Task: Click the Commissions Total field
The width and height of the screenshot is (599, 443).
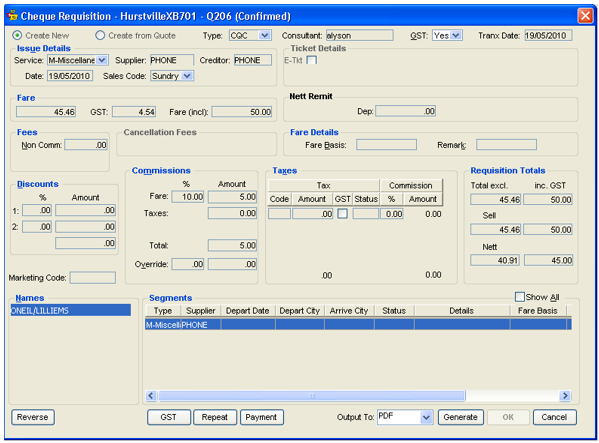Action: point(232,245)
